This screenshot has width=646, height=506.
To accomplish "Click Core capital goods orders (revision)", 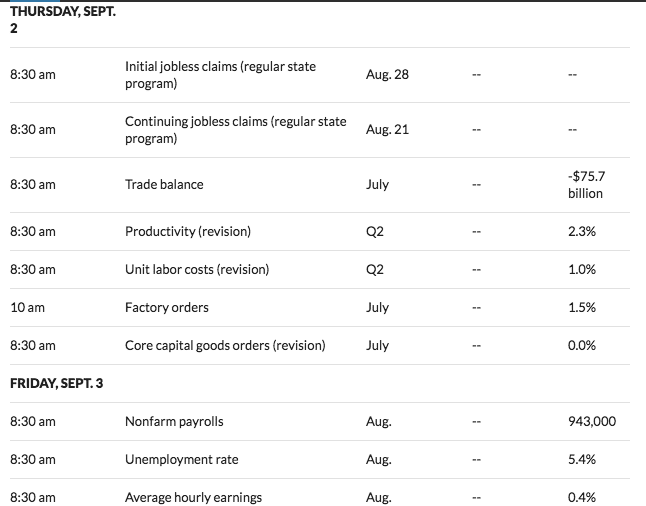I will click(225, 345).
